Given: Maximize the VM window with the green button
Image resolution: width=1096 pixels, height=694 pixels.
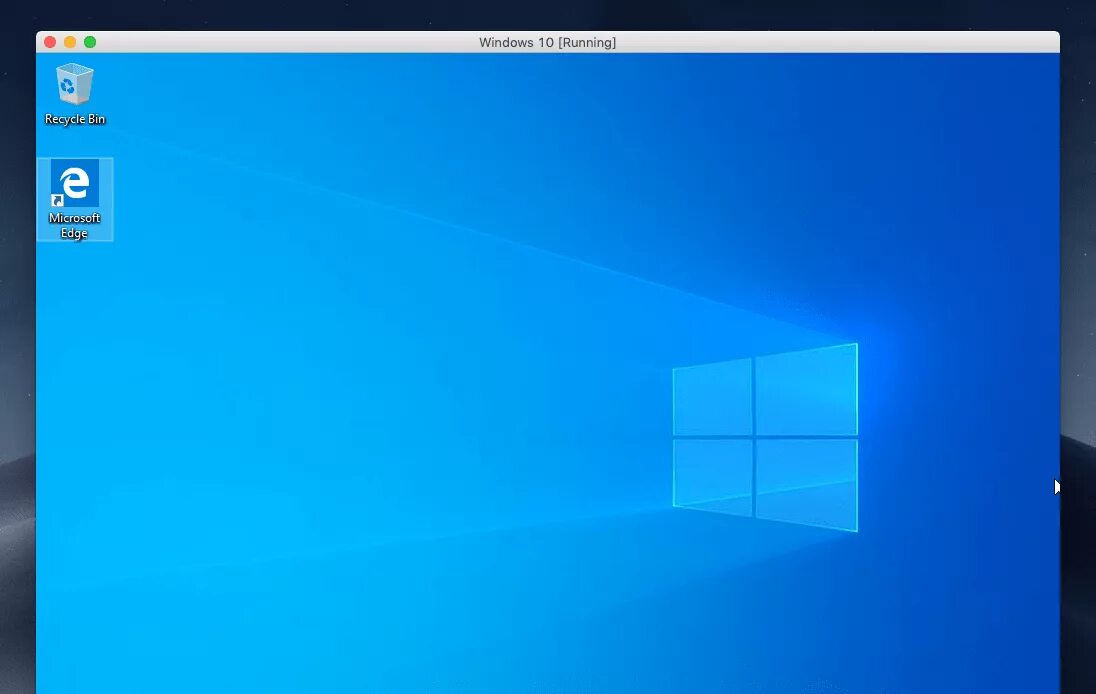Looking at the screenshot, I should 90,42.
